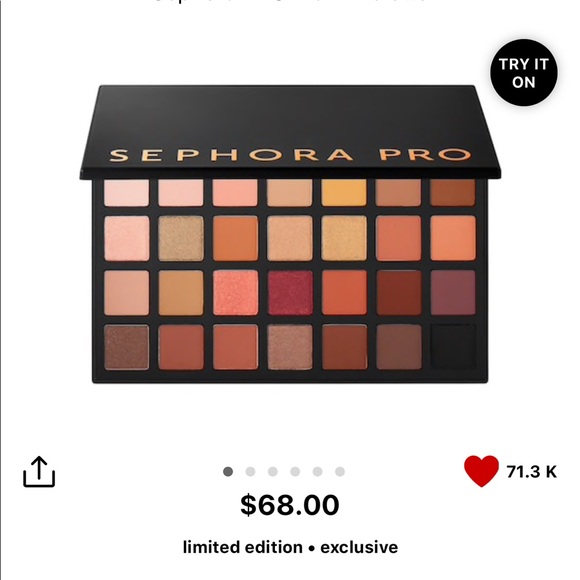Tap the red heart favorite icon
Image resolution: width=580 pixels, height=580 pixels.
(x=481, y=471)
